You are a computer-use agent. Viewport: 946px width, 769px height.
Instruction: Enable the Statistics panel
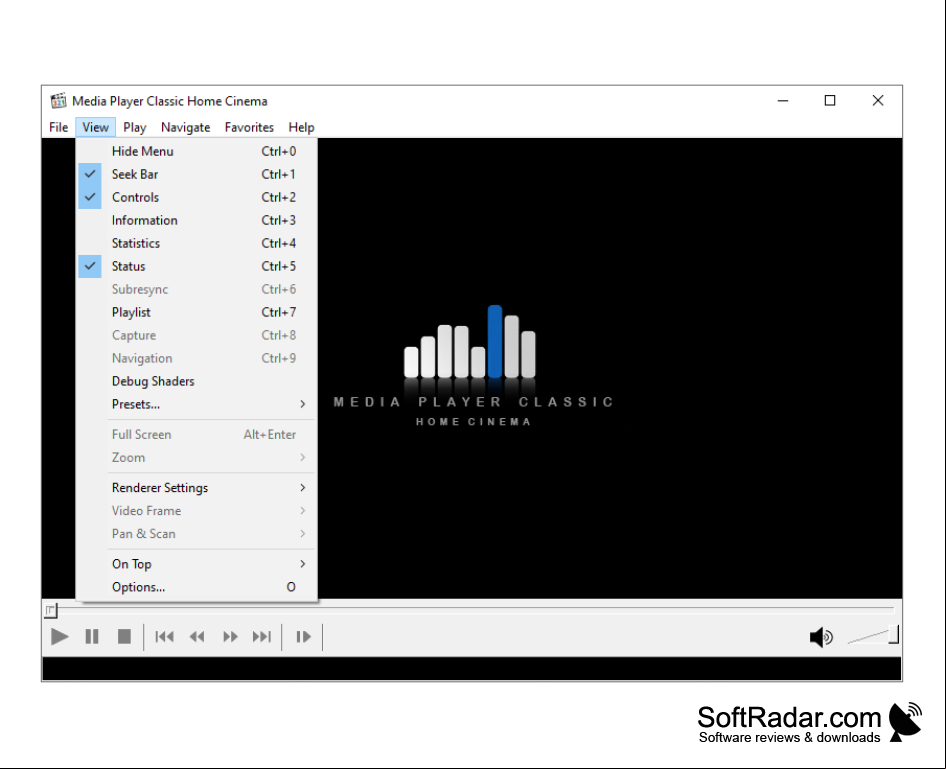tap(197, 243)
